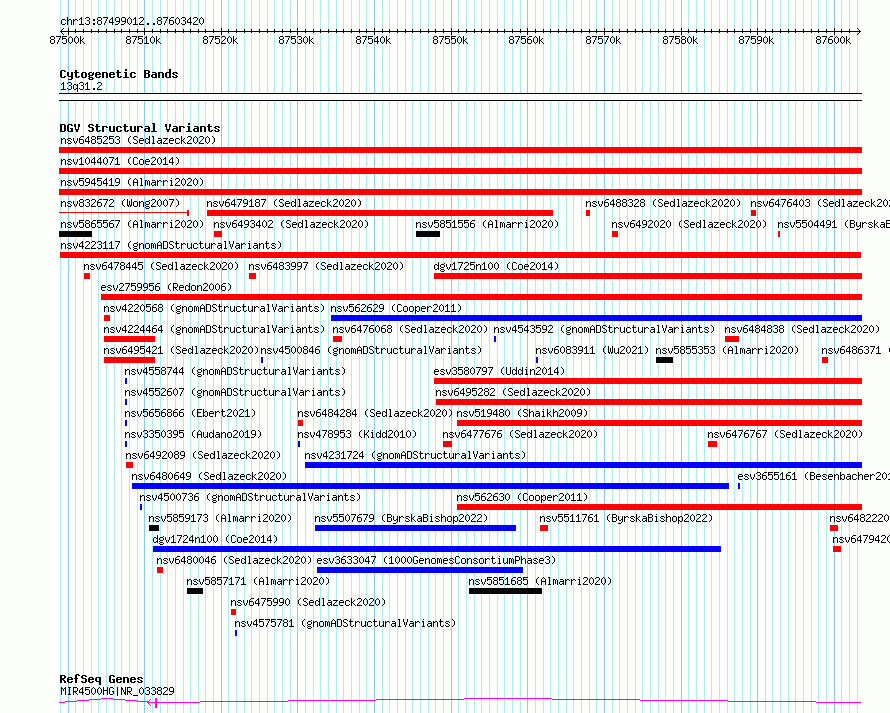This screenshot has width=890, height=713.
Task: Click nsv6478445 (Sedlazeck2020) label
Action: coord(161,266)
